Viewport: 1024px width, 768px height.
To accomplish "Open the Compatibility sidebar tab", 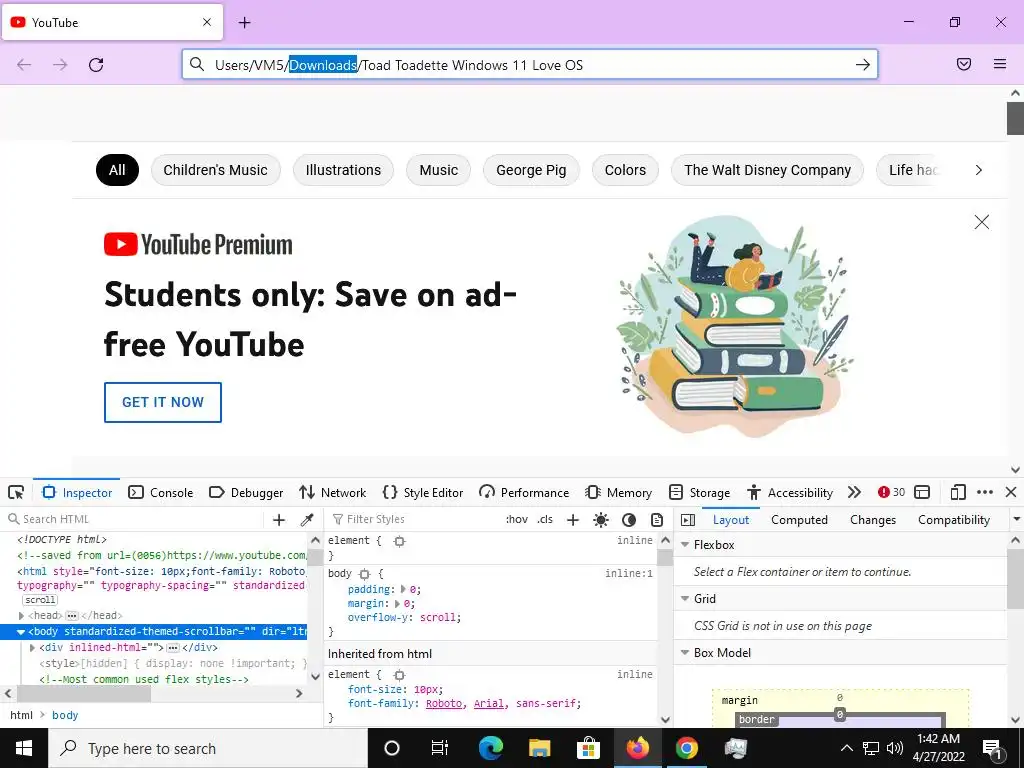I will (954, 520).
